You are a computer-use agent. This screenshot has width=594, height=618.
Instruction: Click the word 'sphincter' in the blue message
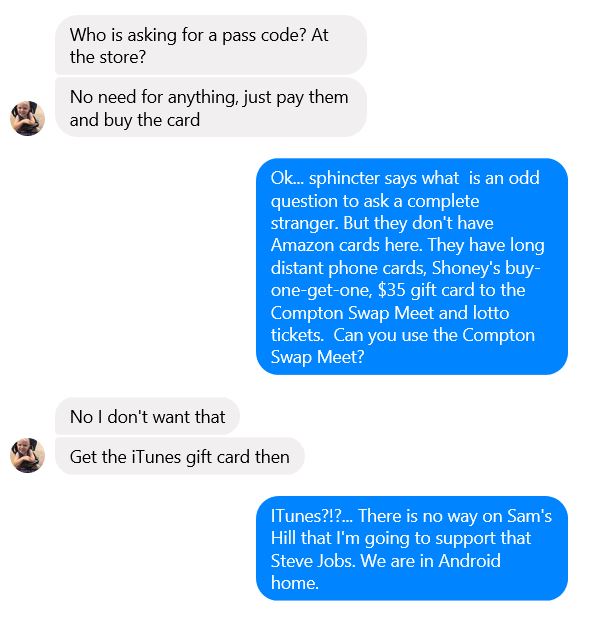coord(340,179)
